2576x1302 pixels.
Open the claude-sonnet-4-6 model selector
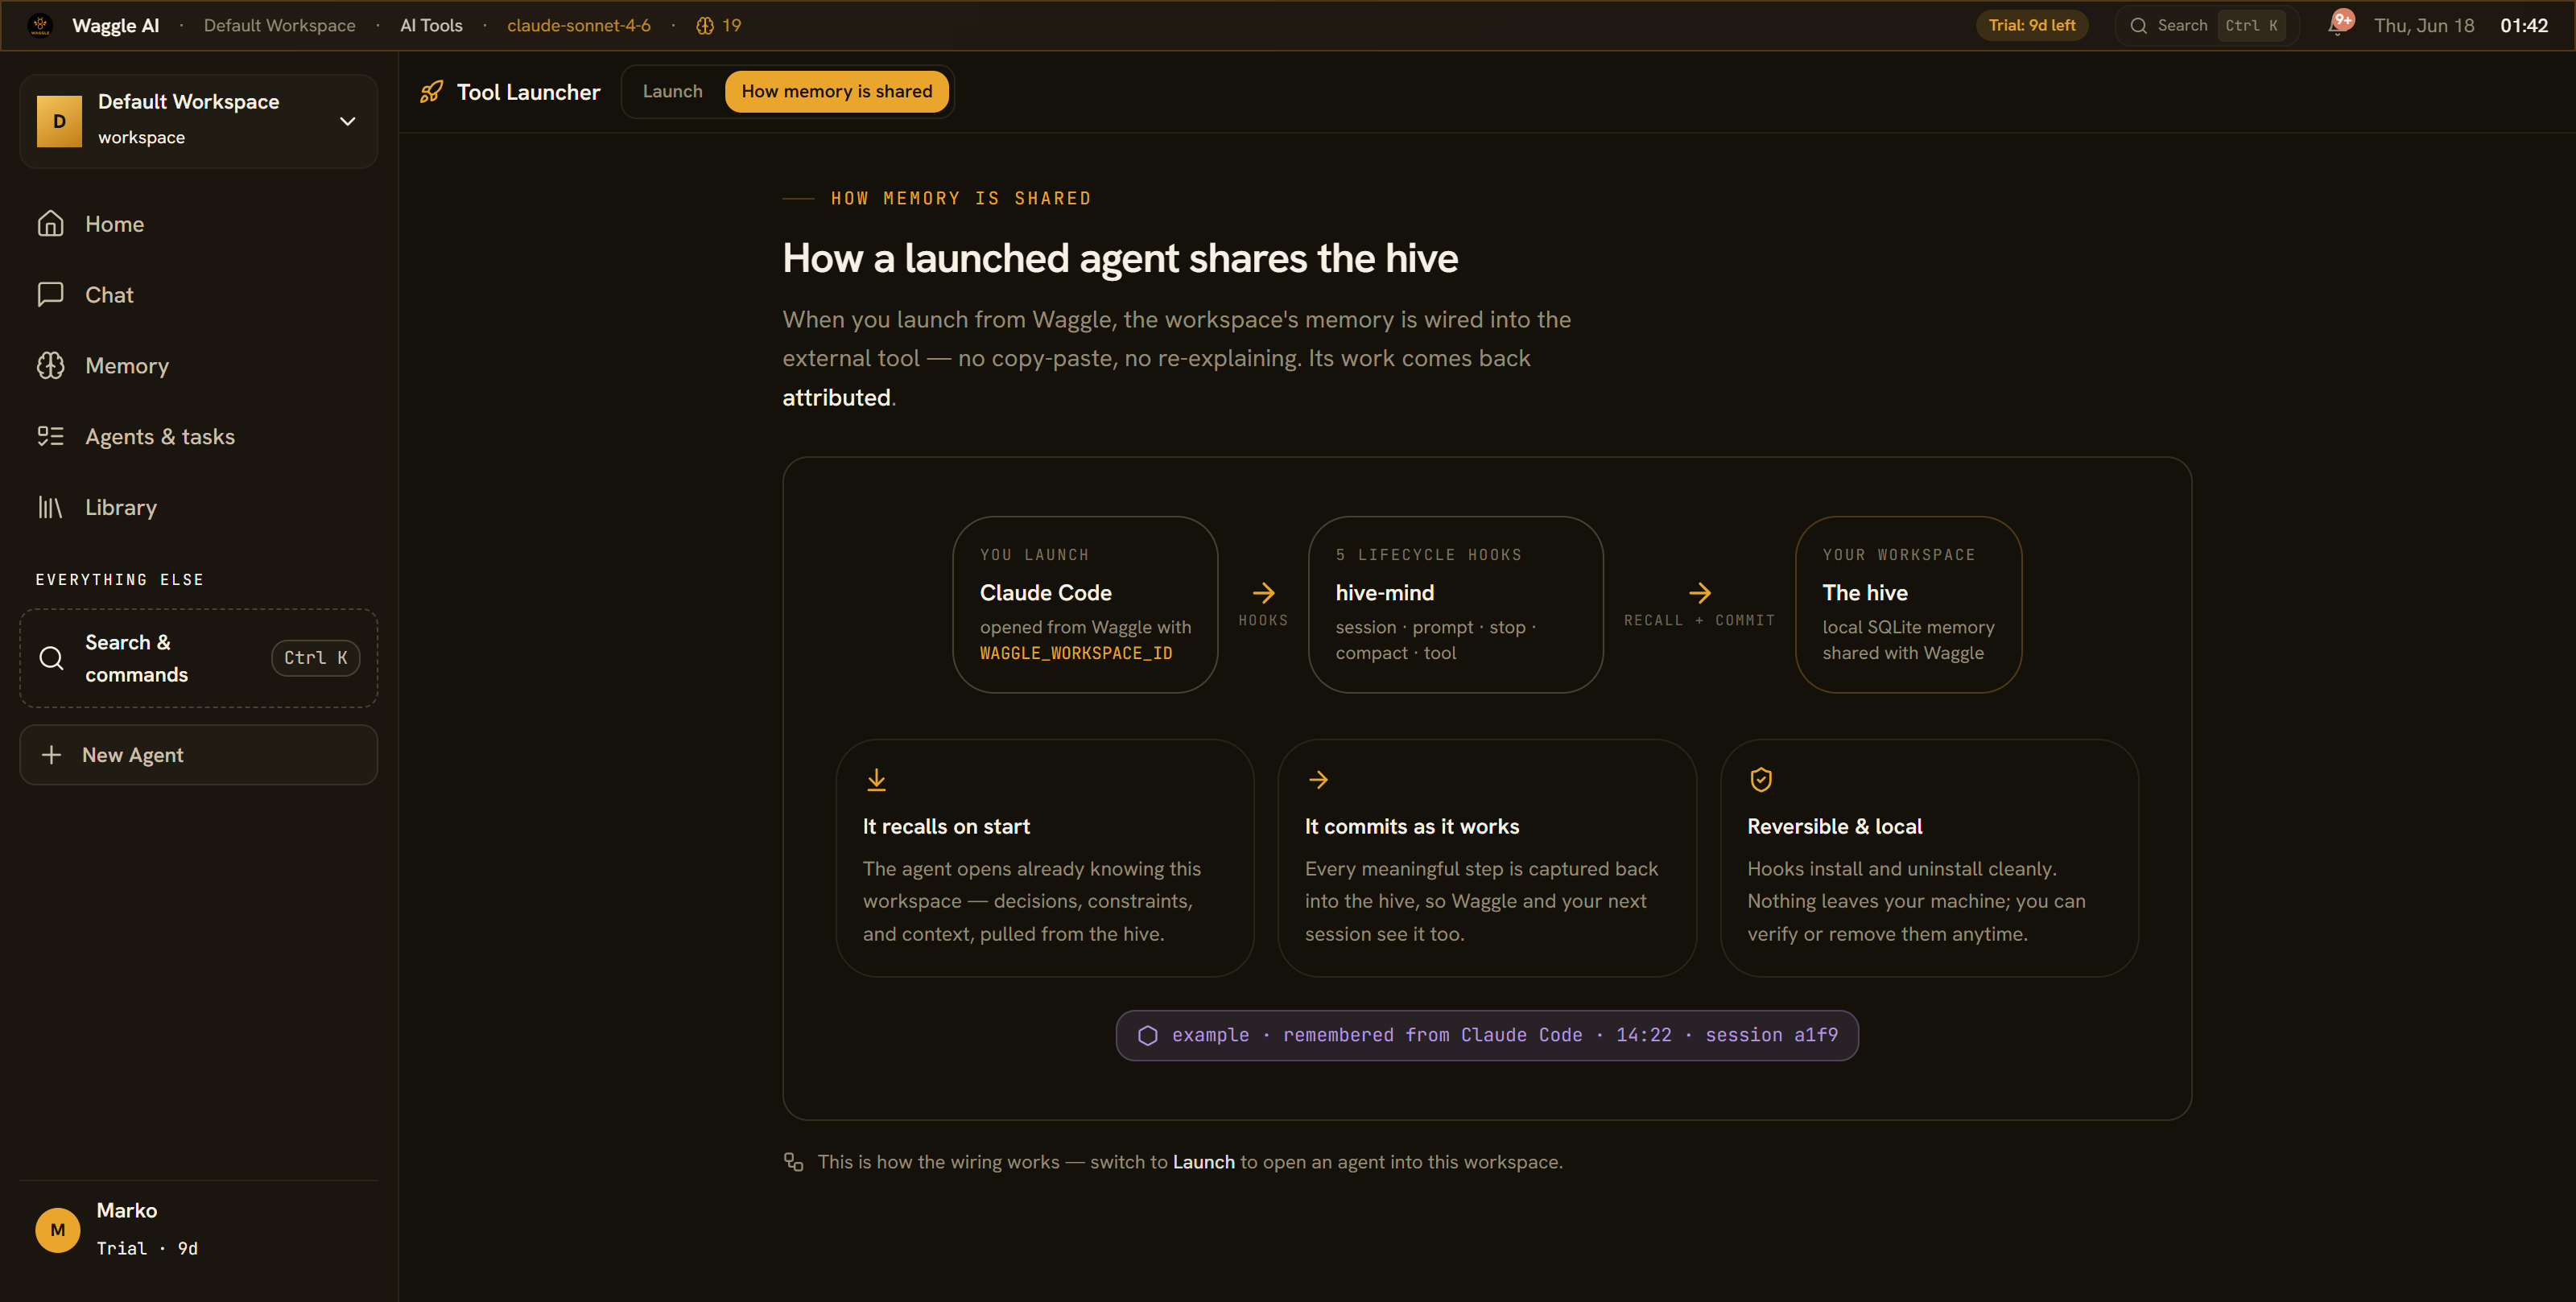(x=579, y=25)
